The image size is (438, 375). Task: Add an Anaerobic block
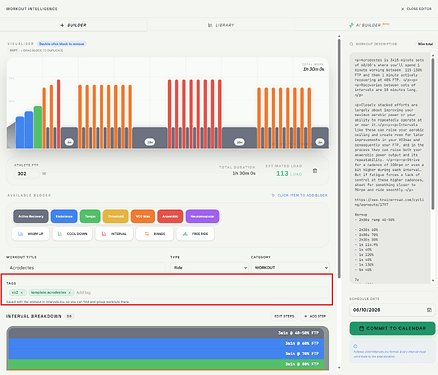(170, 216)
